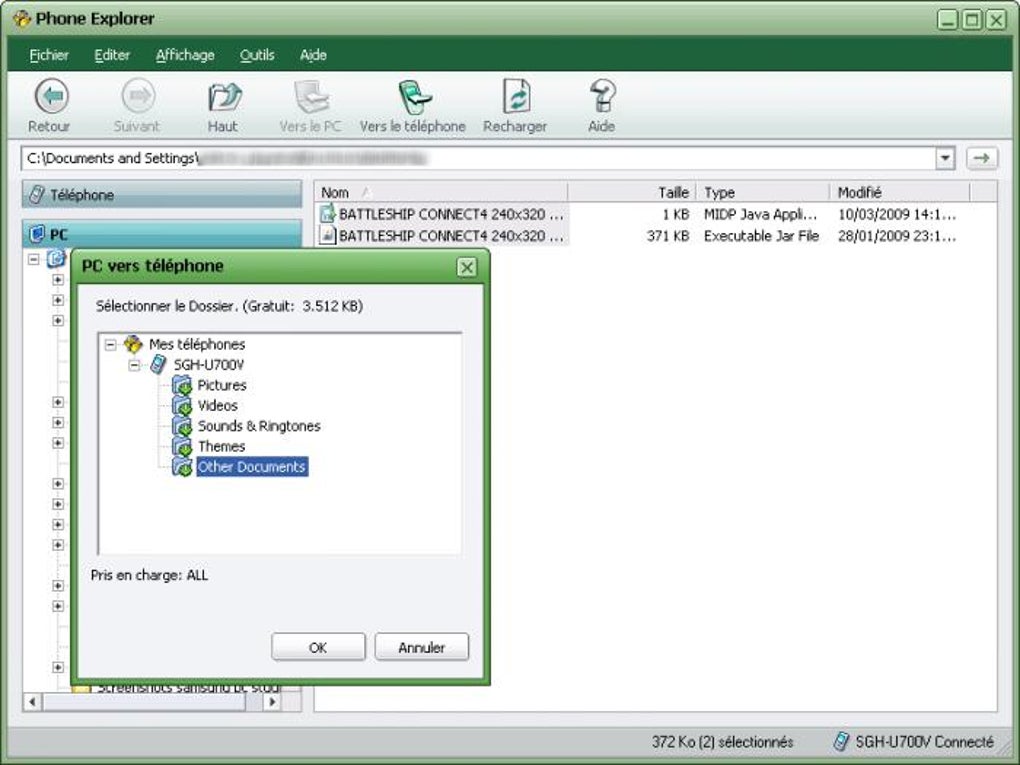Click the go arrow beside the address bar

pos(982,158)
